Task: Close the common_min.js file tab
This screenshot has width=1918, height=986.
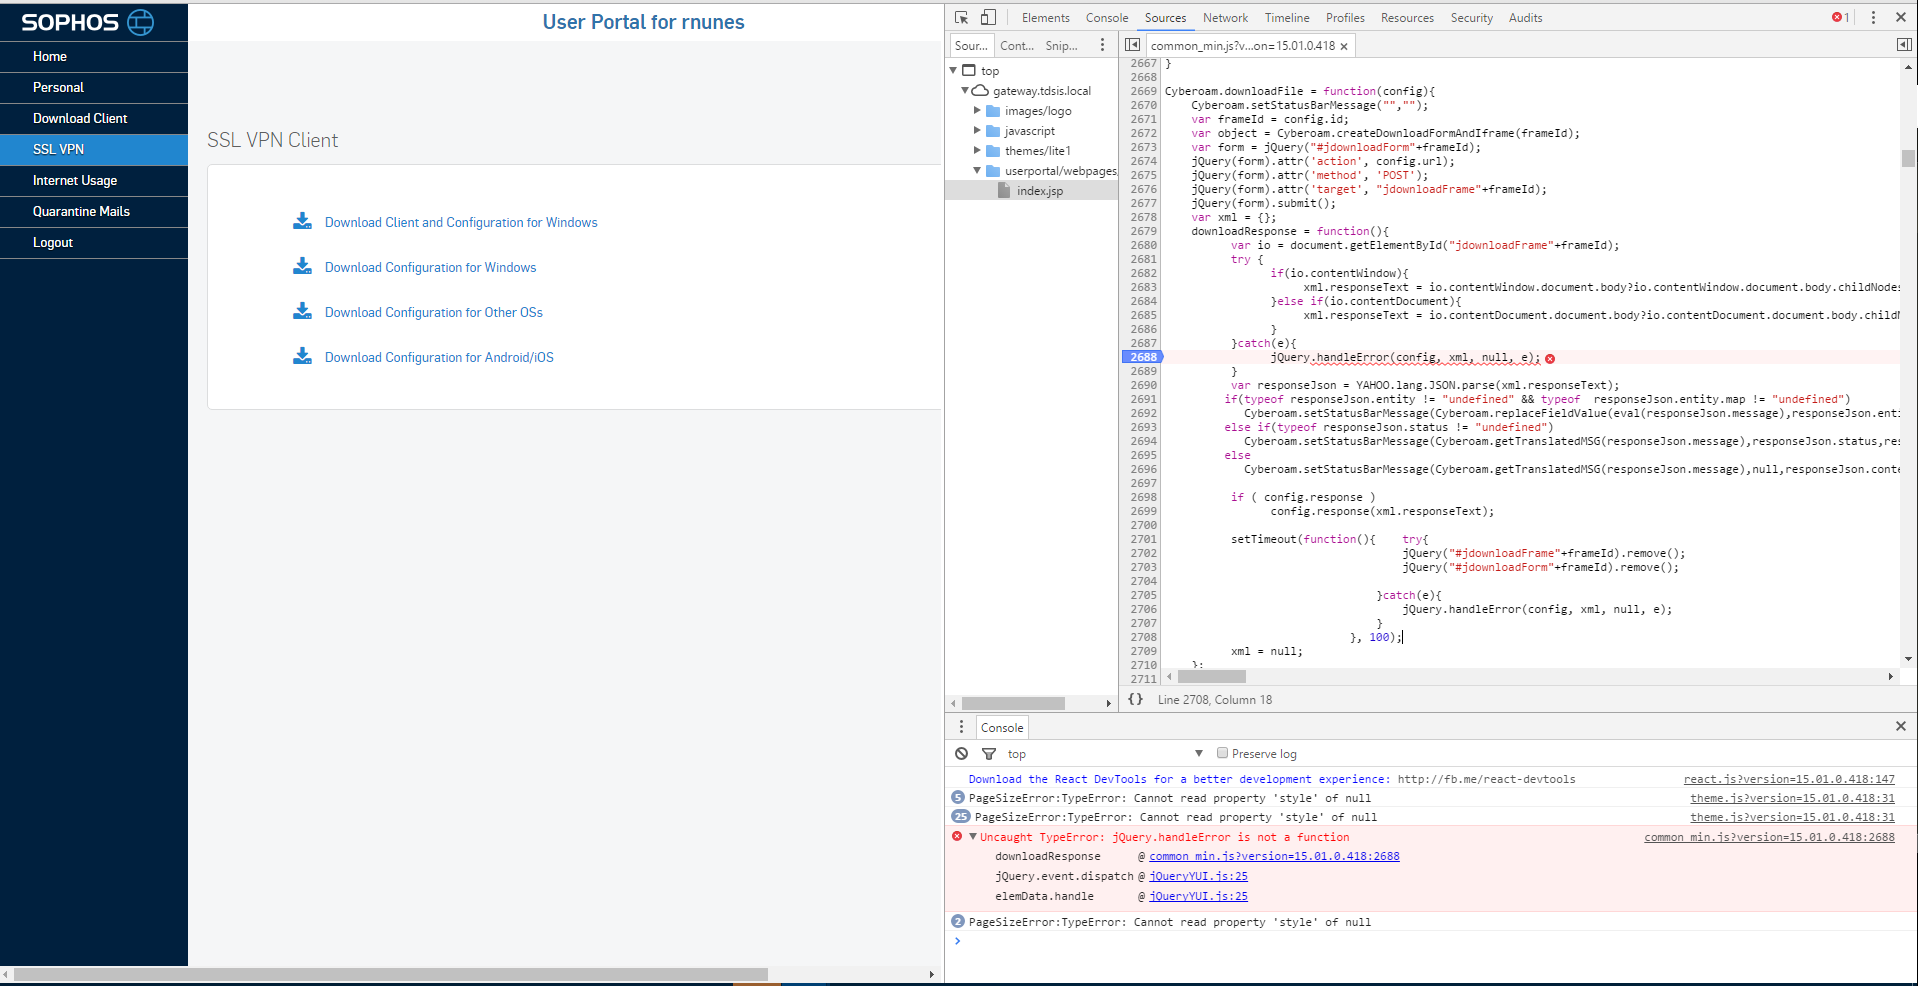Action: pyautogui.click(x=1344, y=46)
